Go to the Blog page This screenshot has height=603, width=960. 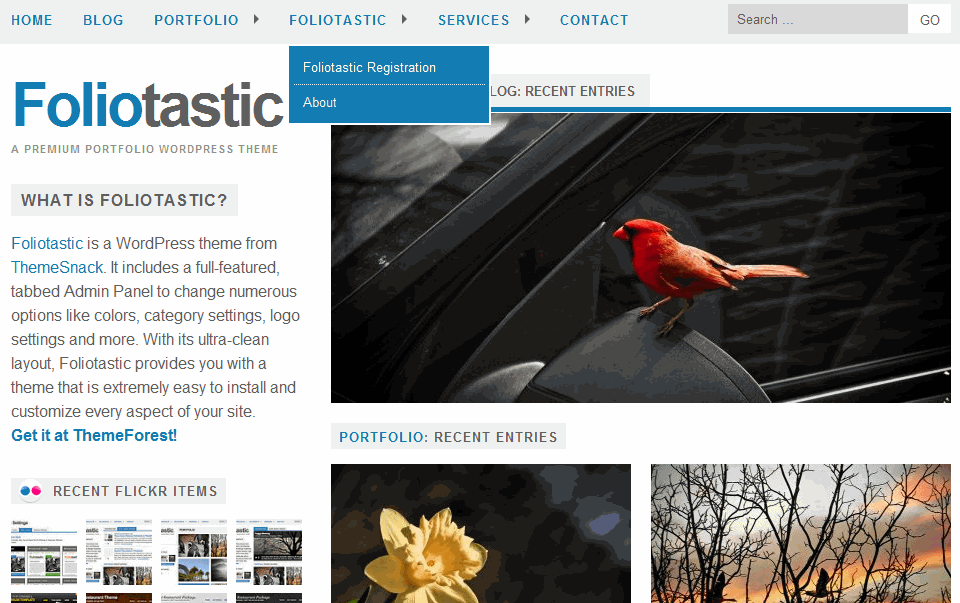coord(103,20)
